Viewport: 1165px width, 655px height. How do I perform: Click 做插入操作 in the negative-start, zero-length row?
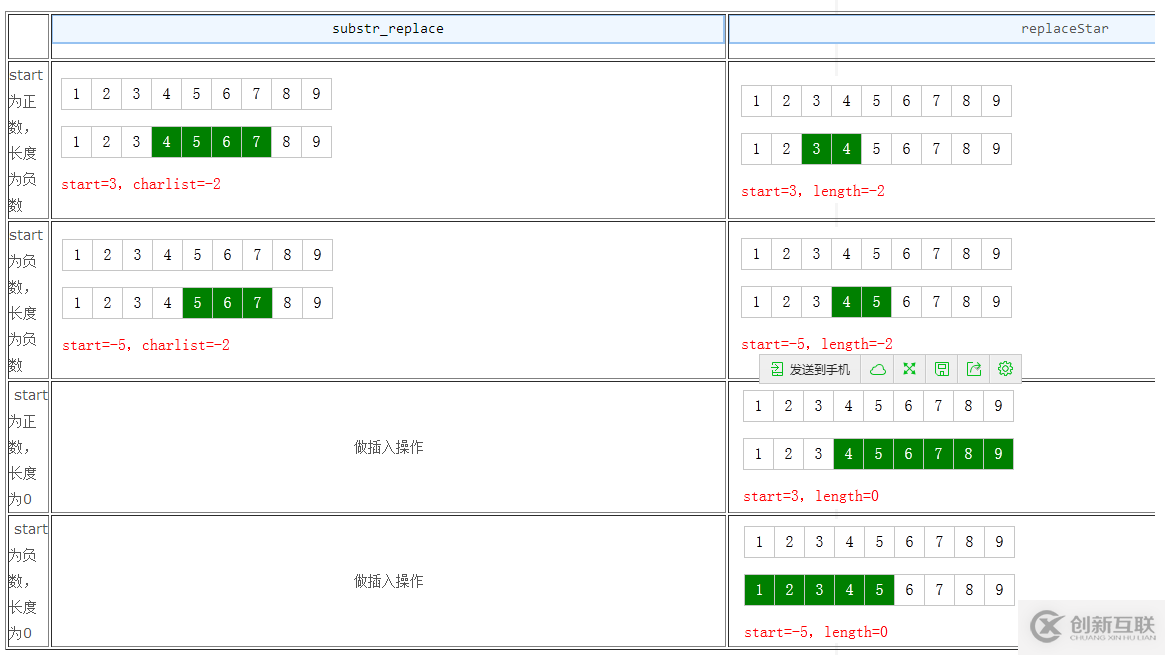389,581
